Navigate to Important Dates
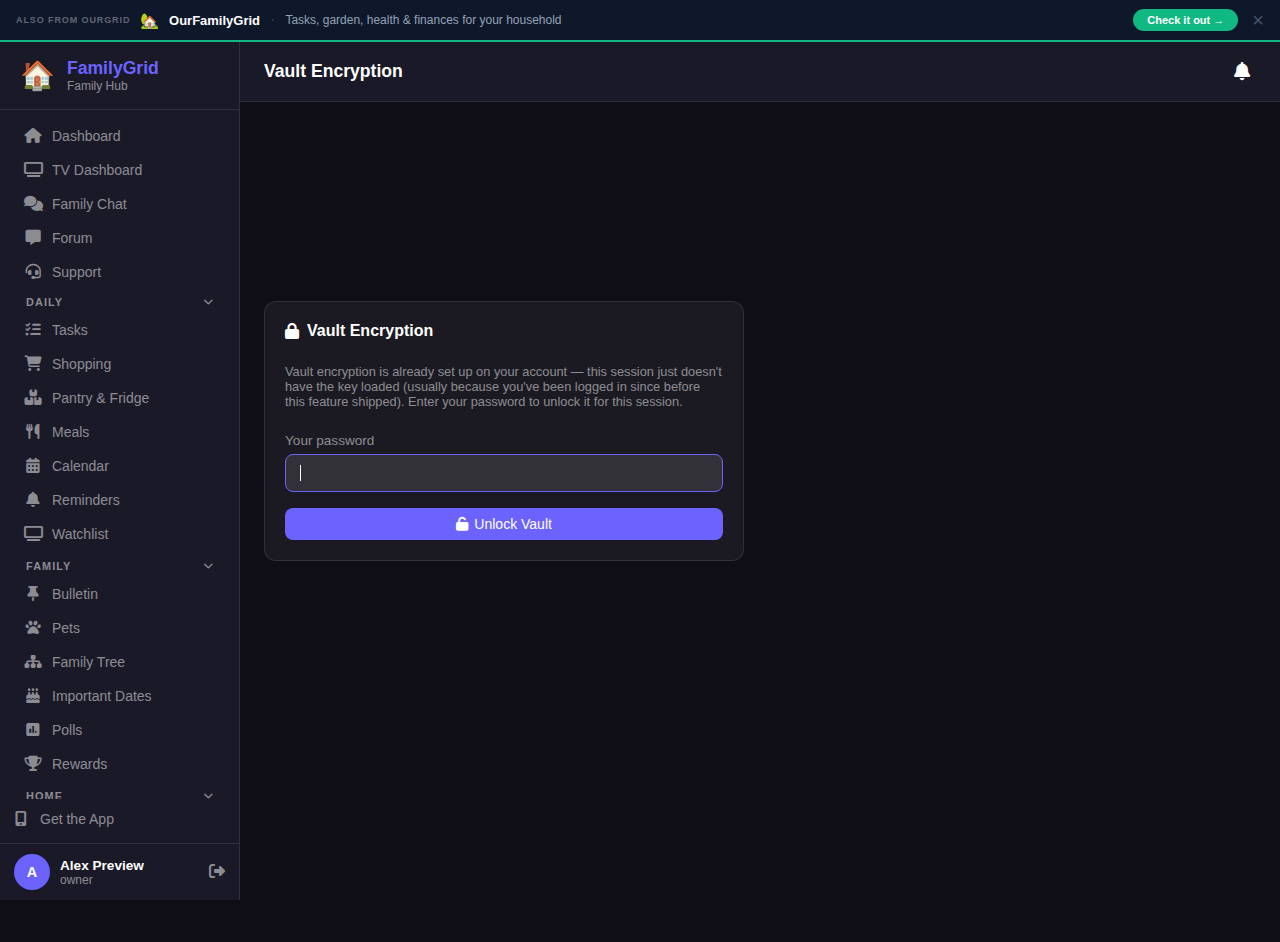The height and width of the screenshot is (942, 1280). coord(120,696)
